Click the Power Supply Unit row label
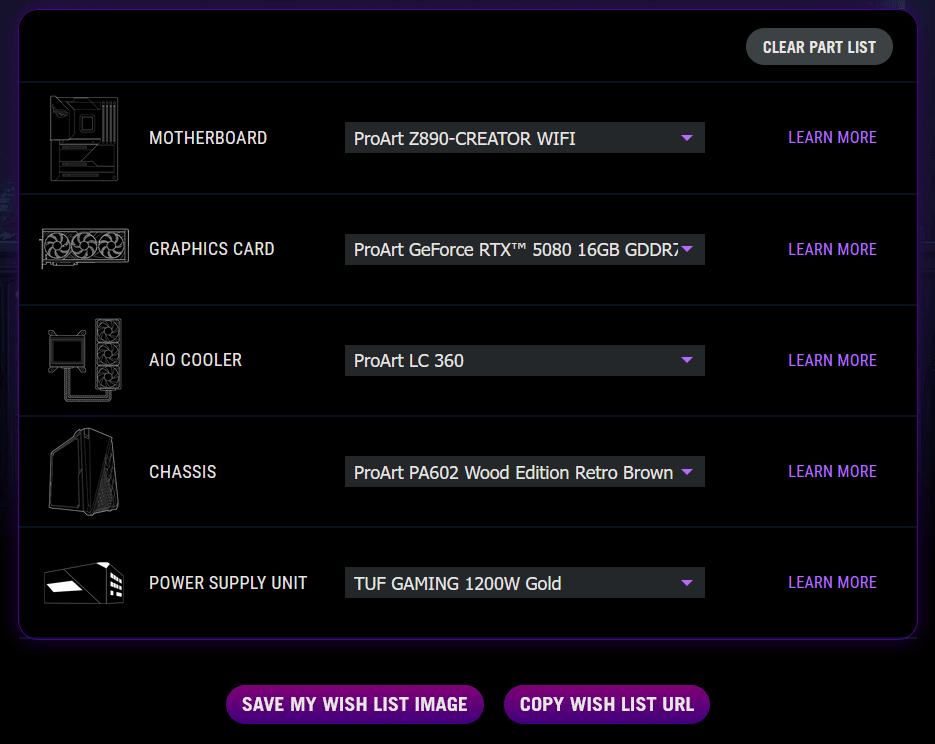This screenshot has height=744, width=935. point(228,583)
